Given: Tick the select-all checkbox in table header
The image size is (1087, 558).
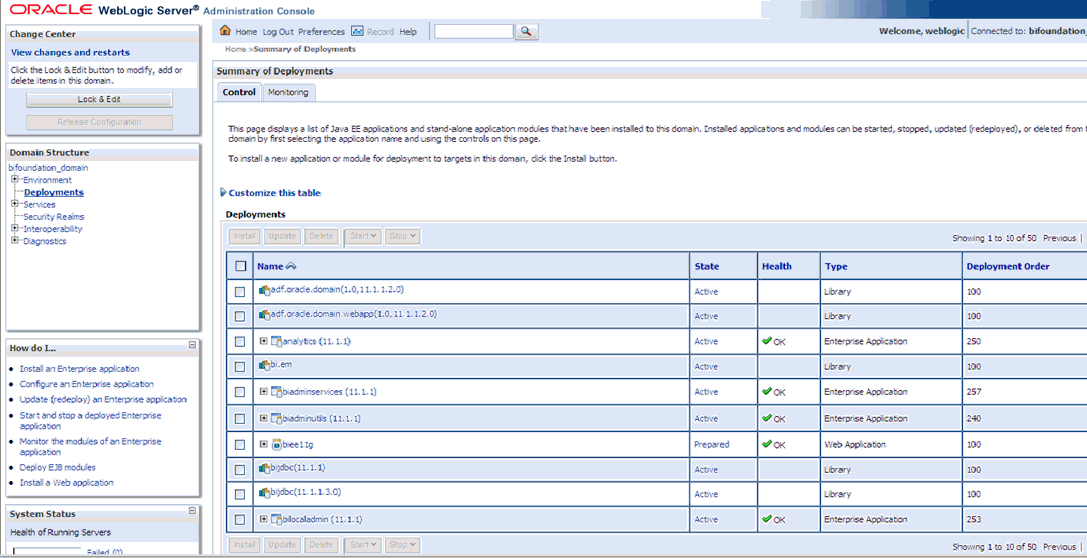Looking at the screenshot, I should [241, 266].
